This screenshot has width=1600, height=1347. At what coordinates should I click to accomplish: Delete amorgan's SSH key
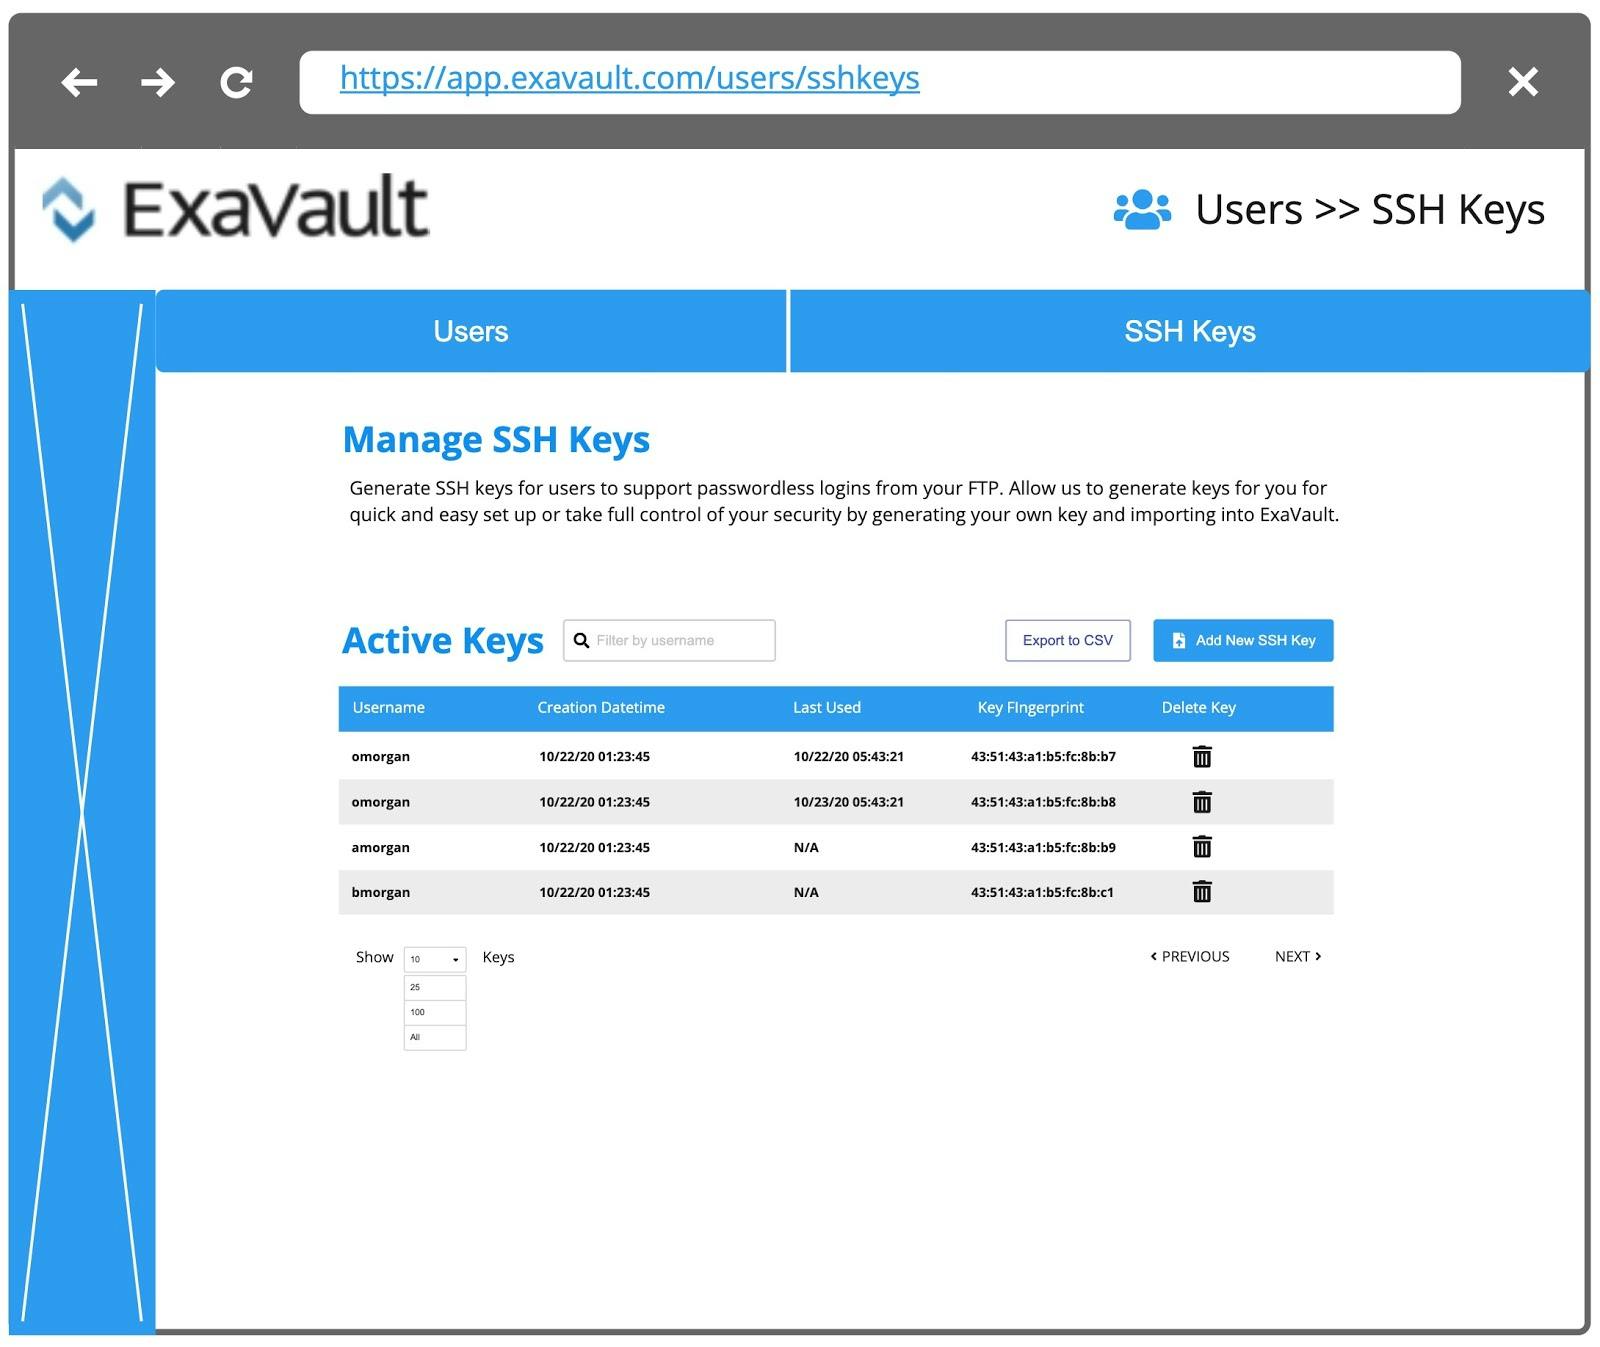(1202, 847)
